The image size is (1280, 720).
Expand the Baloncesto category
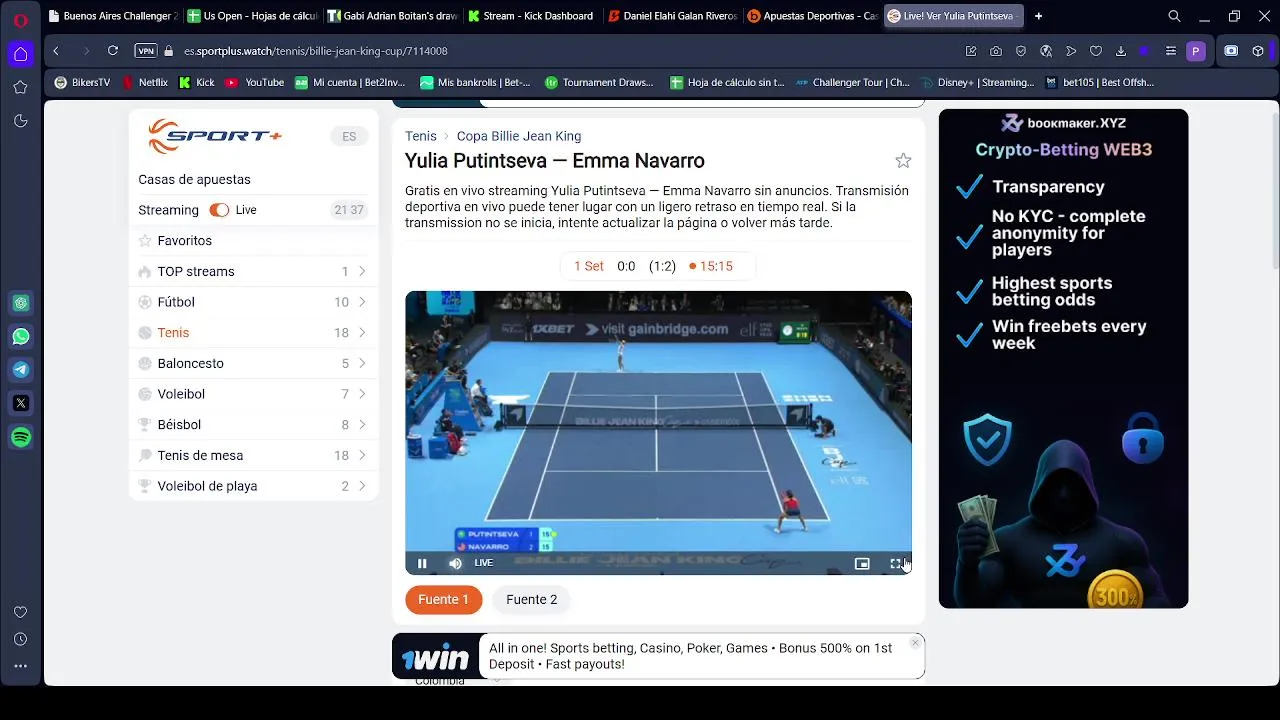[x=254, y=364]
